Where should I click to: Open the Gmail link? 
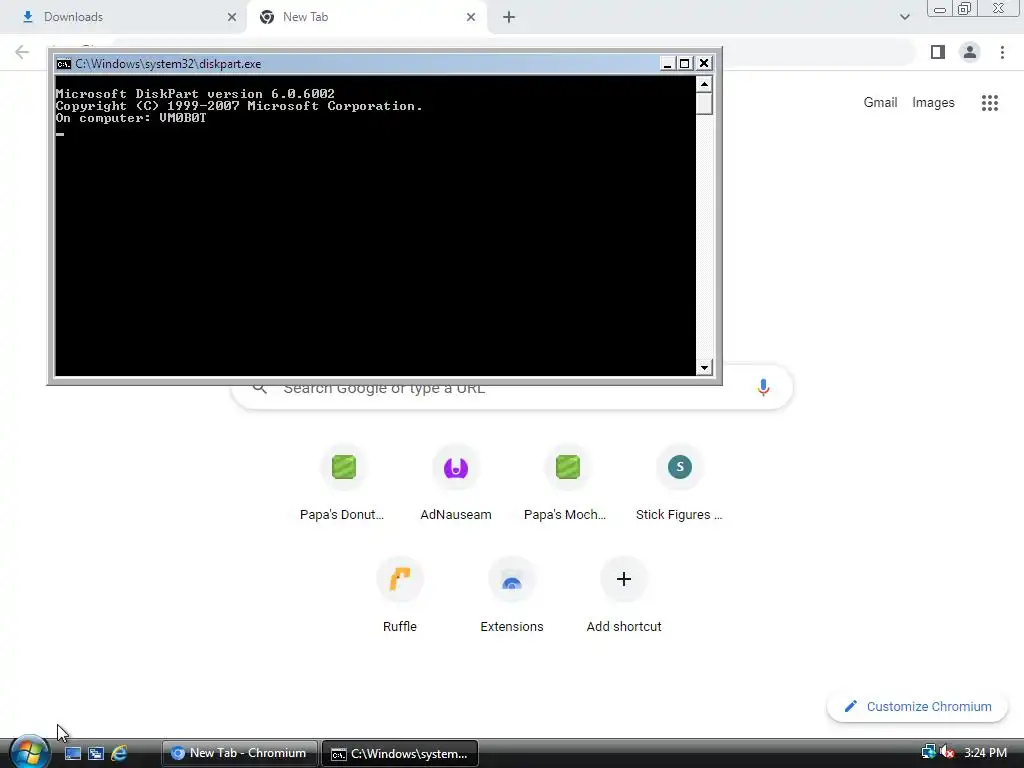880,103
